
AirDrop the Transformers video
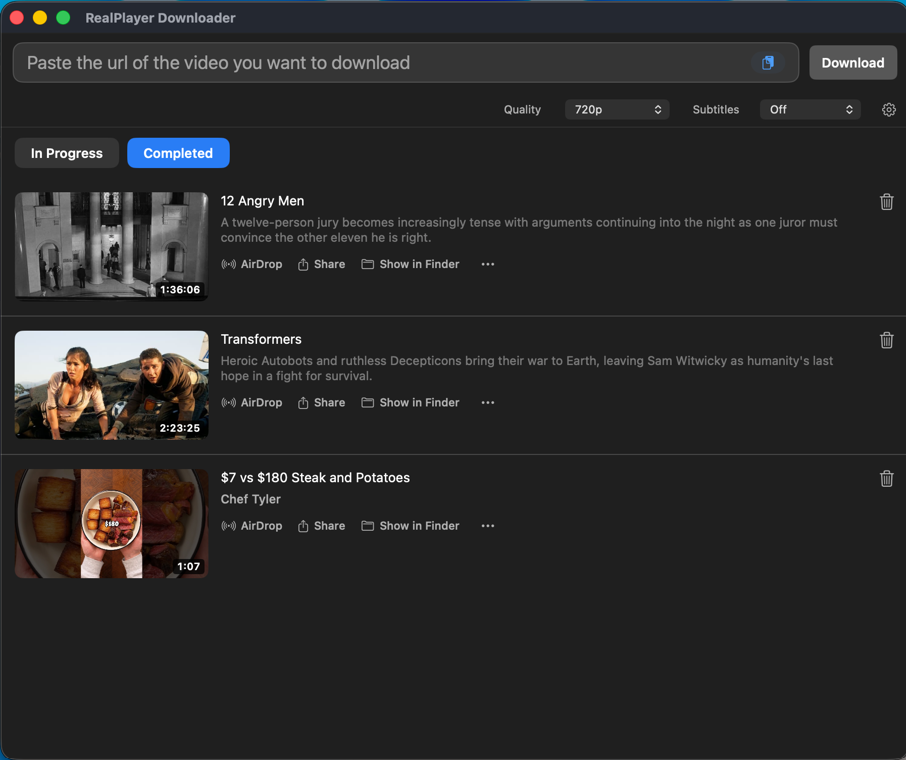point(252,402)
